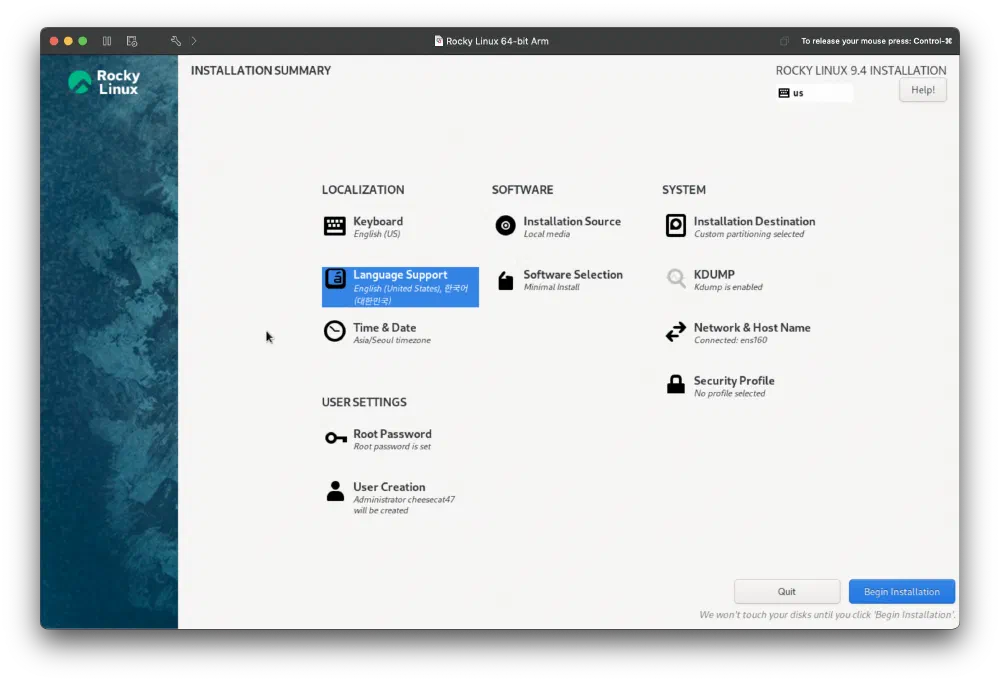This screenshot has width=1000, height=682.
Task: Suspend the VM with the pause icon
Action: [106, 41]
